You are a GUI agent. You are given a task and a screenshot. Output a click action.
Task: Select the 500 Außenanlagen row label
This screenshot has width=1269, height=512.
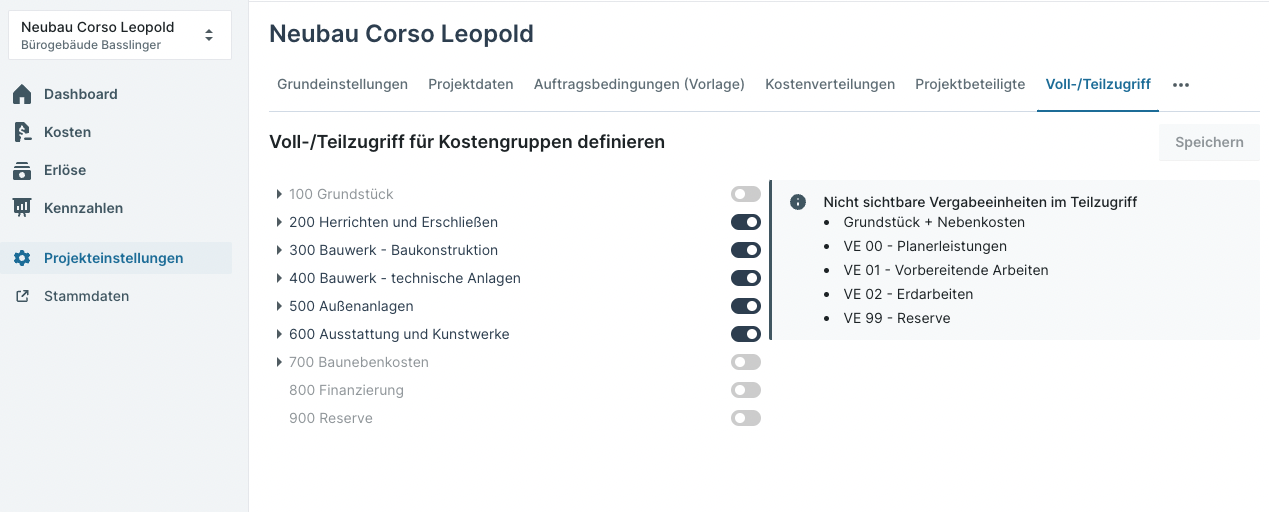coord(351,306)
